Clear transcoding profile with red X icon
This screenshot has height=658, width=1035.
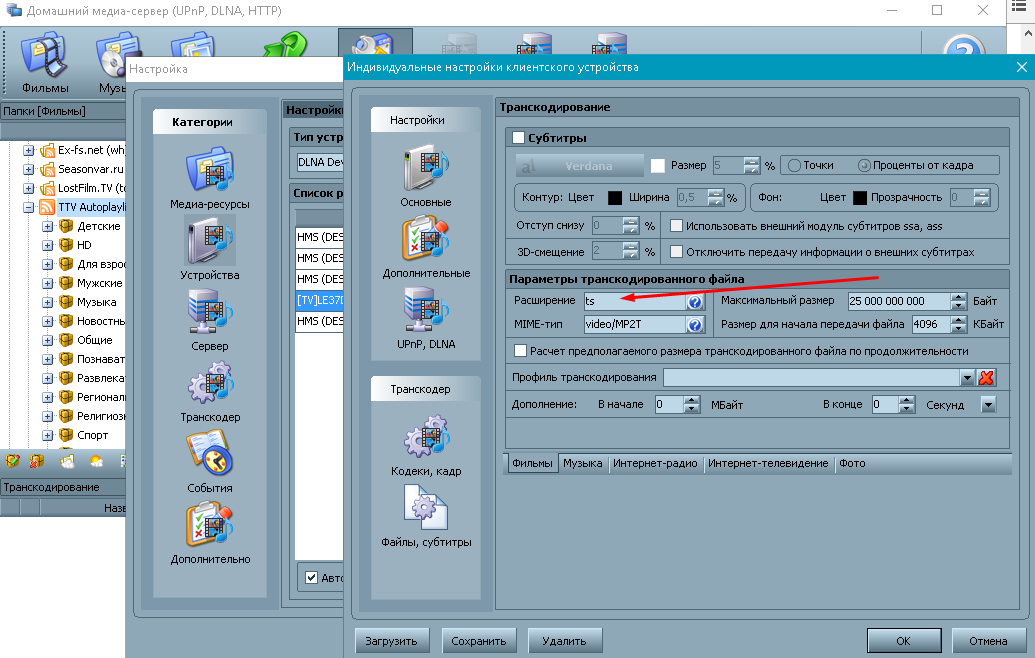click(986, 378)
